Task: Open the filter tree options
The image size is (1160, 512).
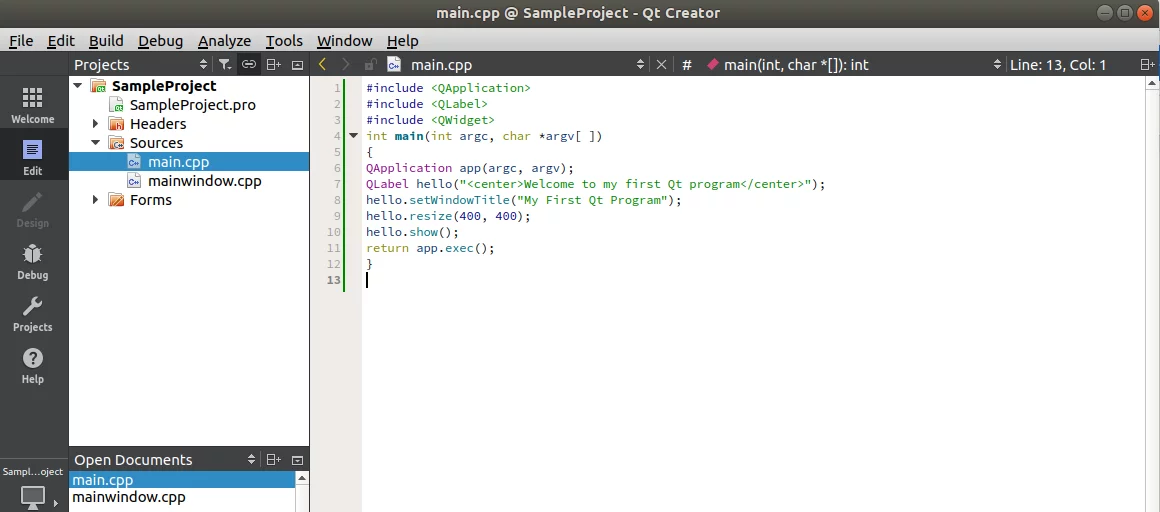Action: pyautogui.click(x=225, y=65)
